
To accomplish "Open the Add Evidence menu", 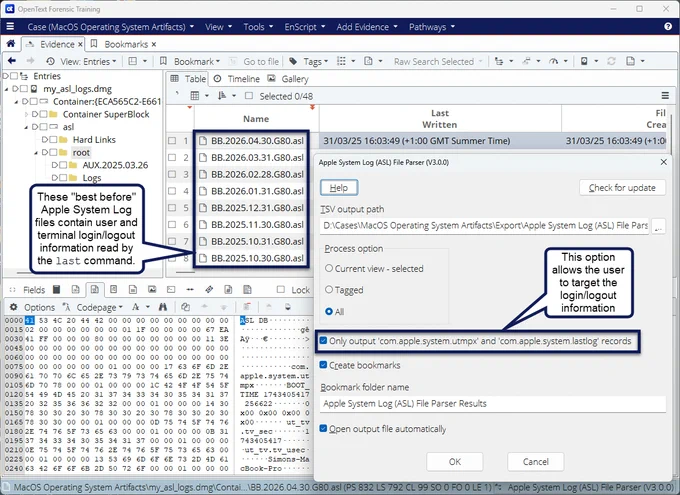I will 367,27.
